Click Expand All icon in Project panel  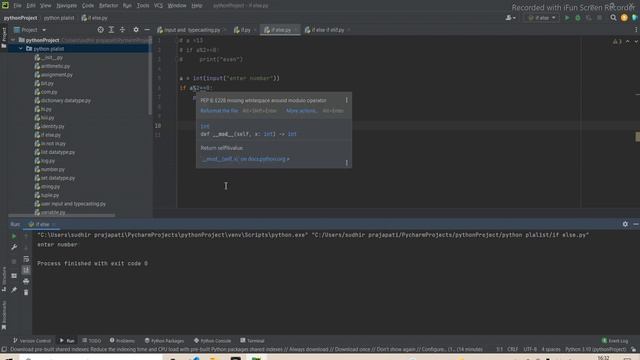111,30
